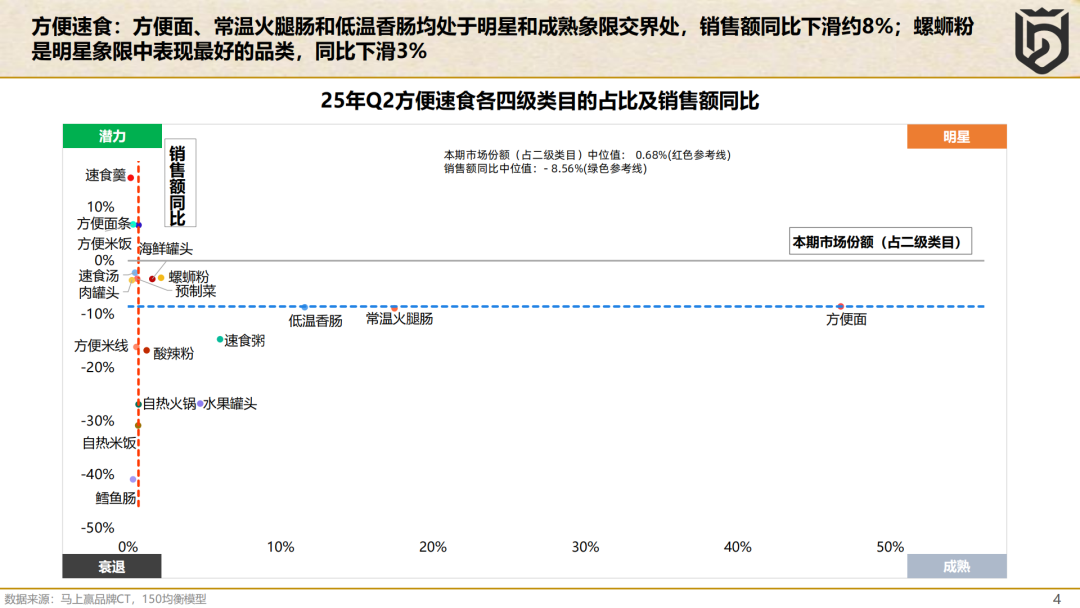
Task: Click the 酸辣粉 label
Action: (173, 354)
